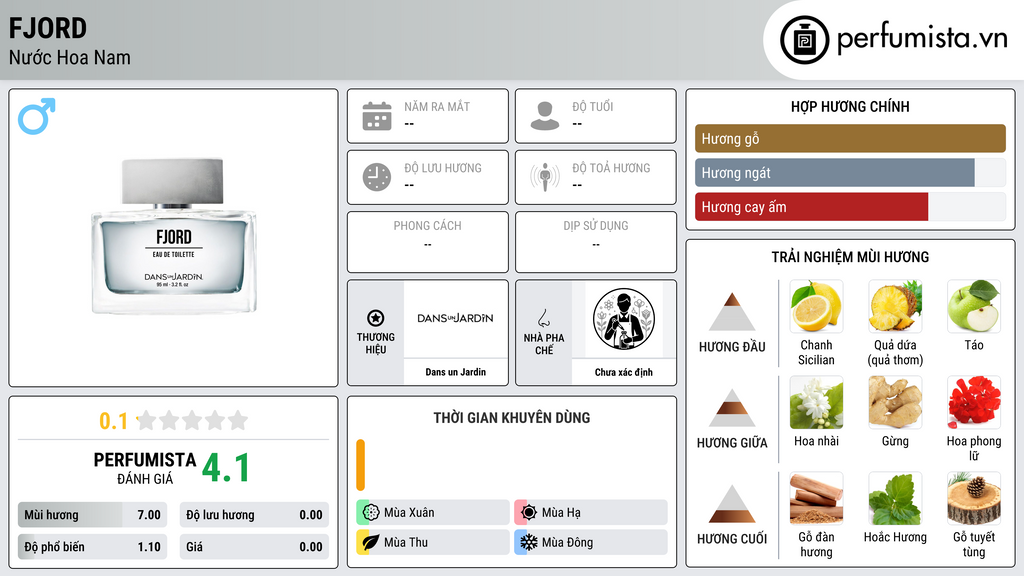Image resolution: width=1024 pixels, height=576 pixels.
Task: Click the sillage icon beside Độ toả hương
Action: tap(545, 177)
